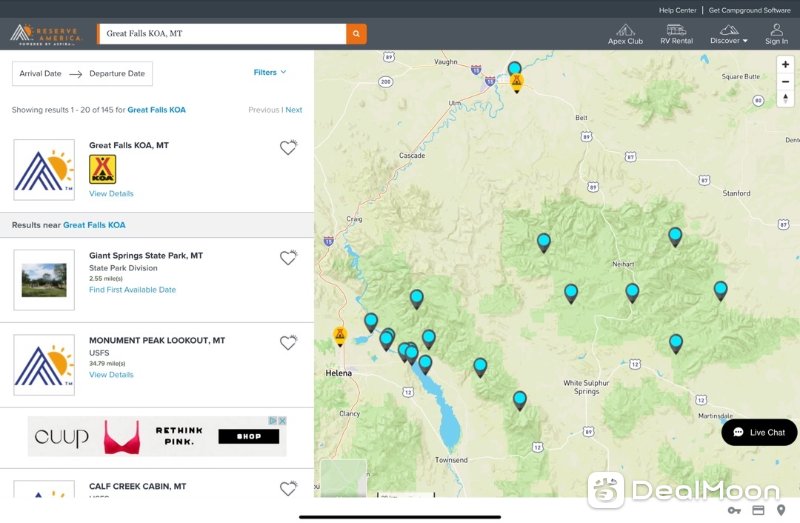
Task: Open the Sign In icon
Action: (x=776, y=34)
